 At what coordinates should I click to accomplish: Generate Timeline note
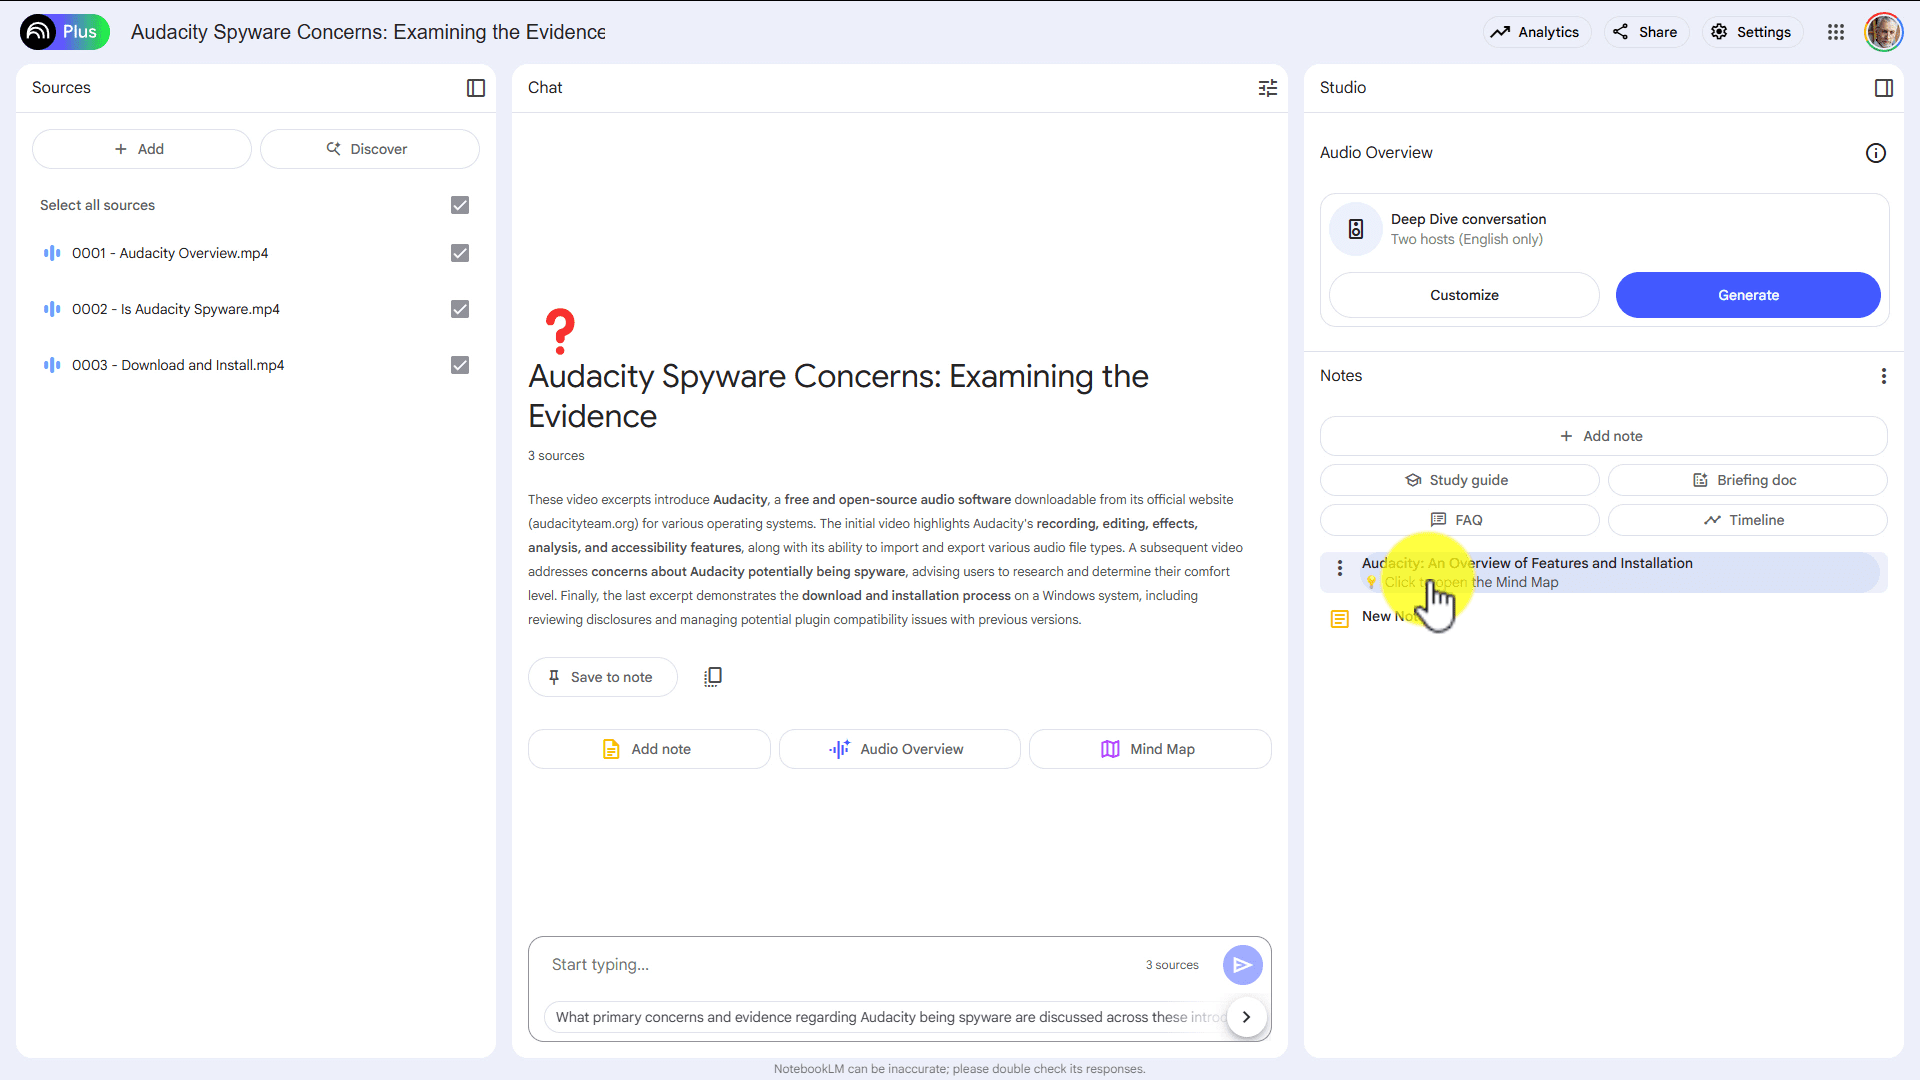[1747, 520]
